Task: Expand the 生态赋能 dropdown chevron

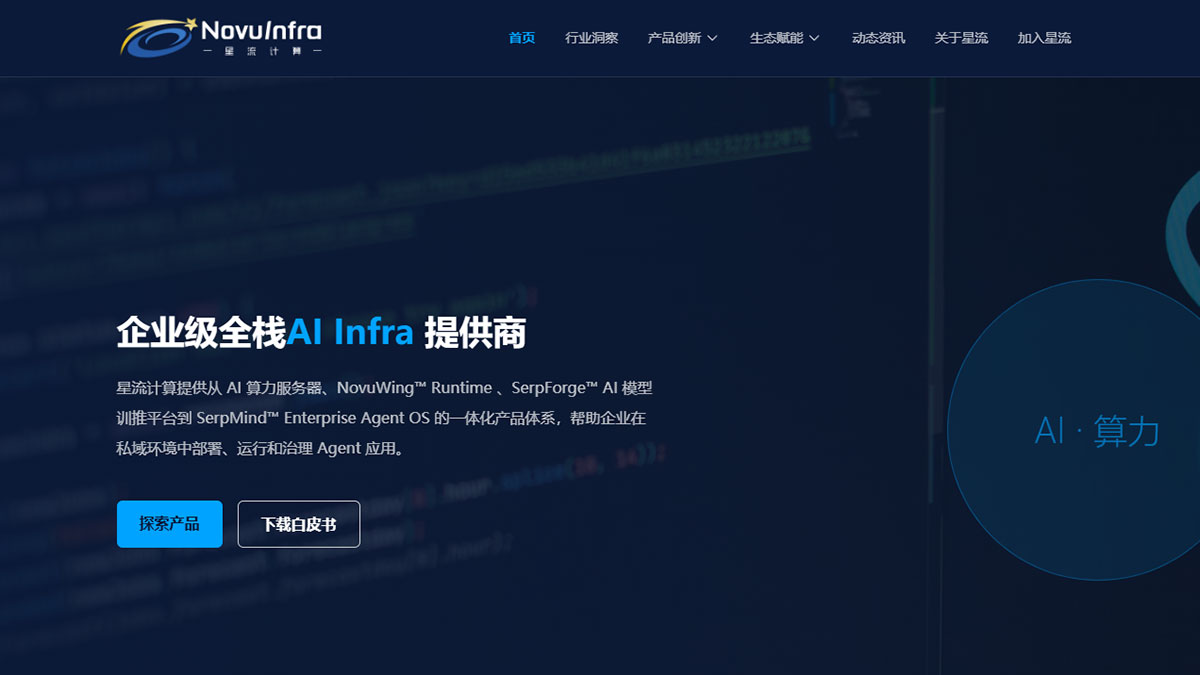Action: [x=814, y=38]
